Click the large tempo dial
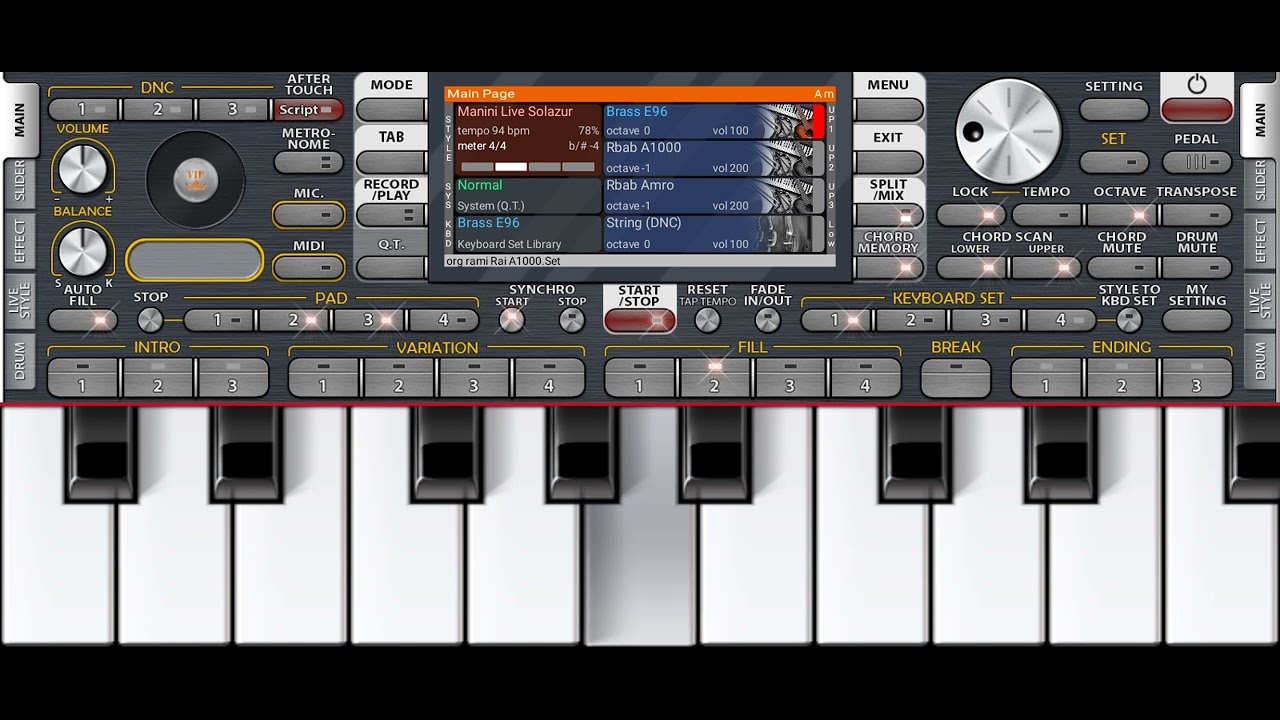The width and height of the screenshot is (1280, 720). [x=1008, y=131]
